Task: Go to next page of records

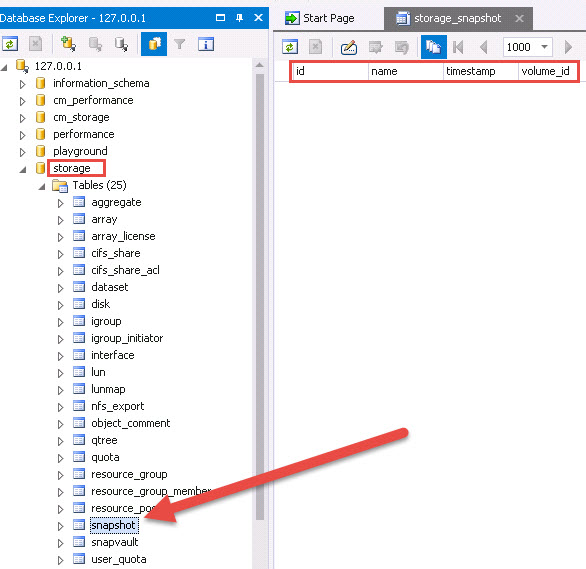Action: (x=568, y=47)
